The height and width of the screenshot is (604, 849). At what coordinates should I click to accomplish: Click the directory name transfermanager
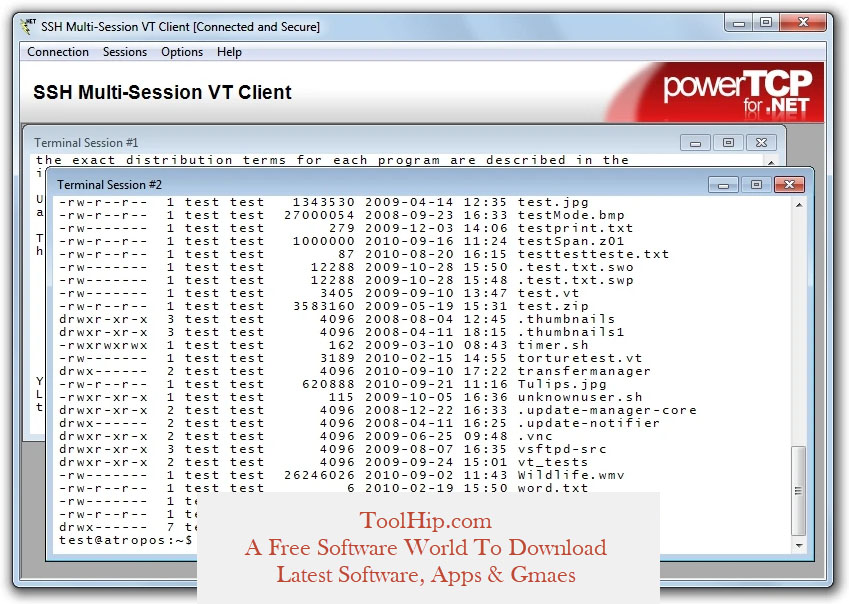pos(584,371)
